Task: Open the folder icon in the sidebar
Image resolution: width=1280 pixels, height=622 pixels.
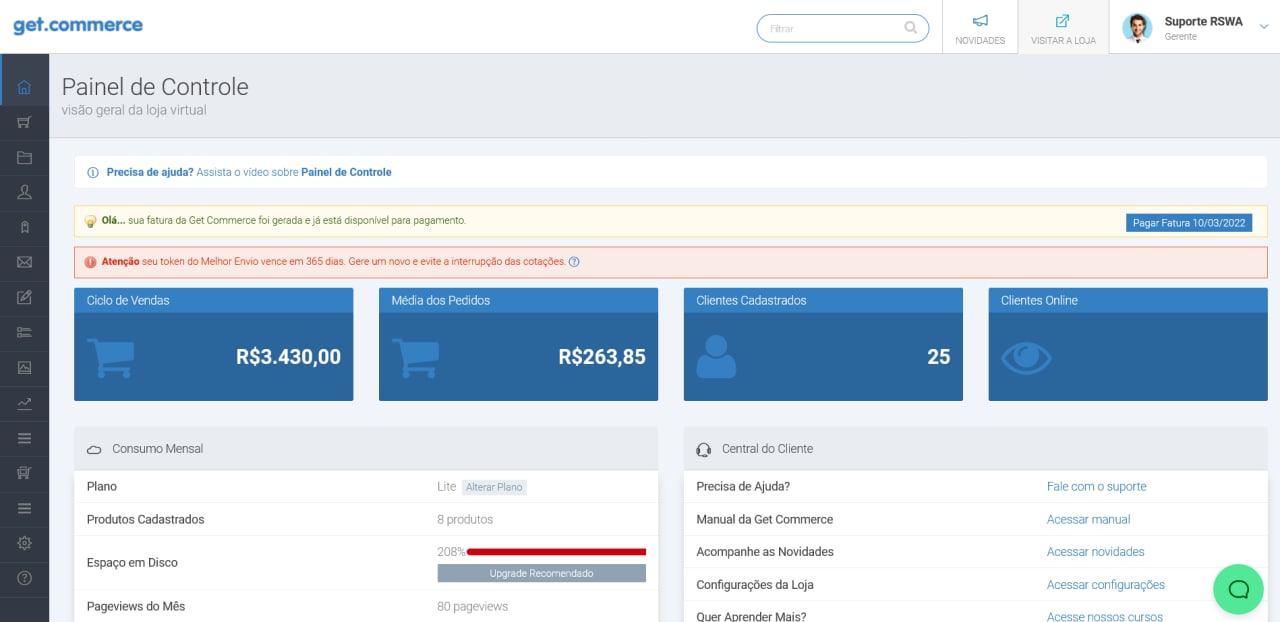Action: pos(24,157)
